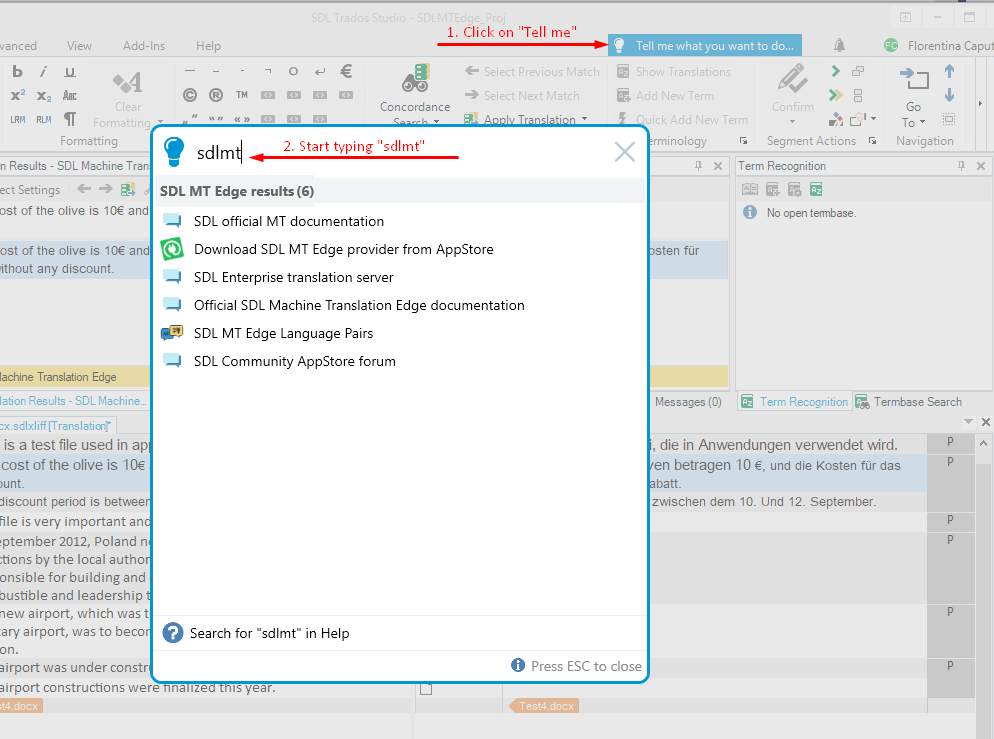This screenshot has height=739, width=994.
Task: Open editor tab list dropdown arrow
Action: (x=968, y=421)
